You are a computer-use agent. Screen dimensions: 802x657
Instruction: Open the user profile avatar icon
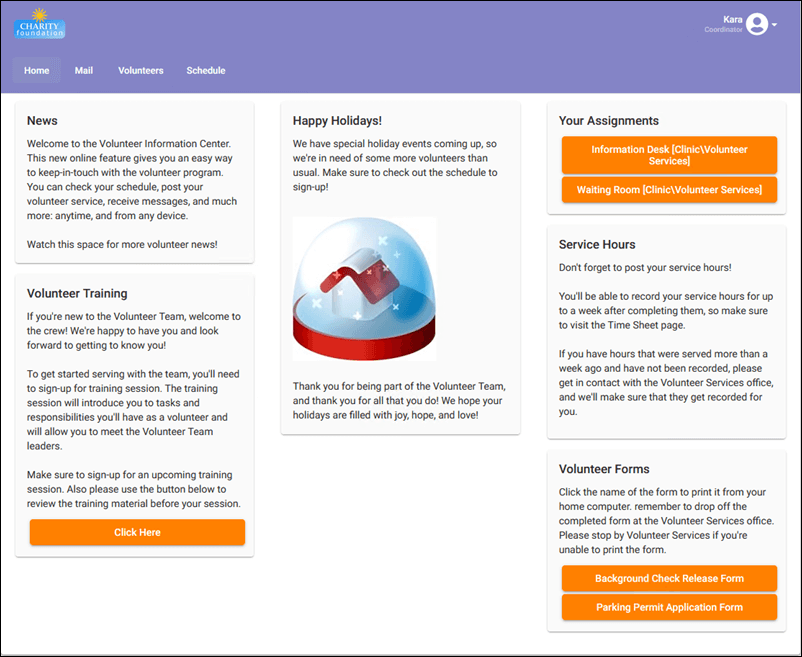757,23
